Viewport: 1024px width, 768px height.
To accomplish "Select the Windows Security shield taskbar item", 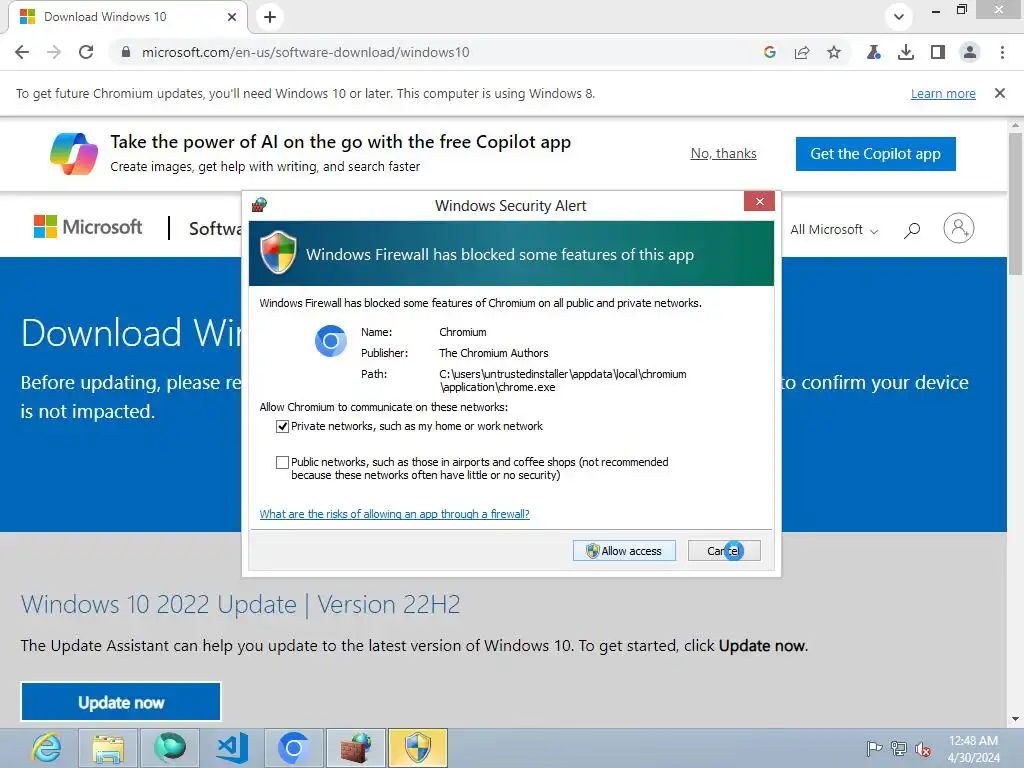I will coord(417,748).
